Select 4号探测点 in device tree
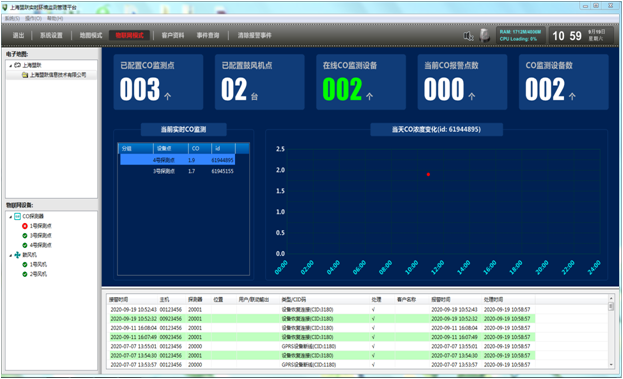Screen dimensions: 623x379 [41, 245]
